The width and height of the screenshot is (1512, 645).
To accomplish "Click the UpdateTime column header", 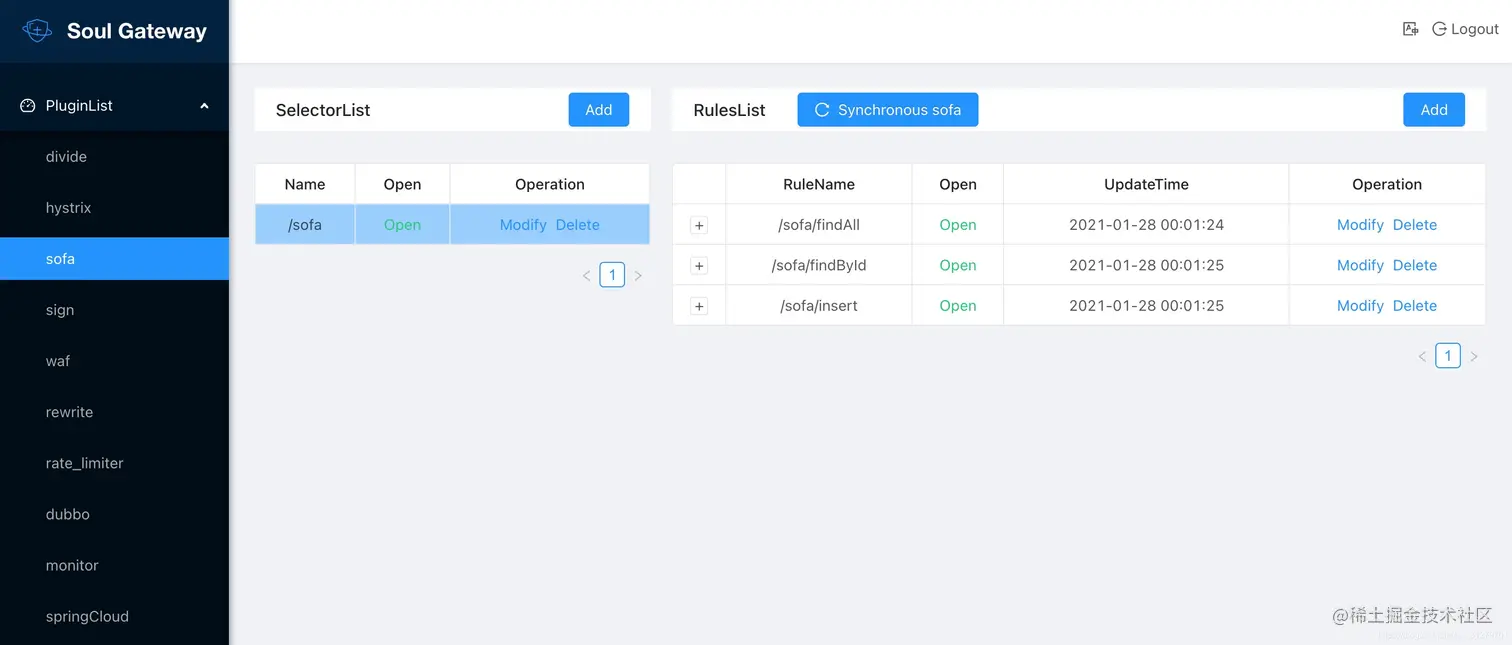I will [1146, 184].
